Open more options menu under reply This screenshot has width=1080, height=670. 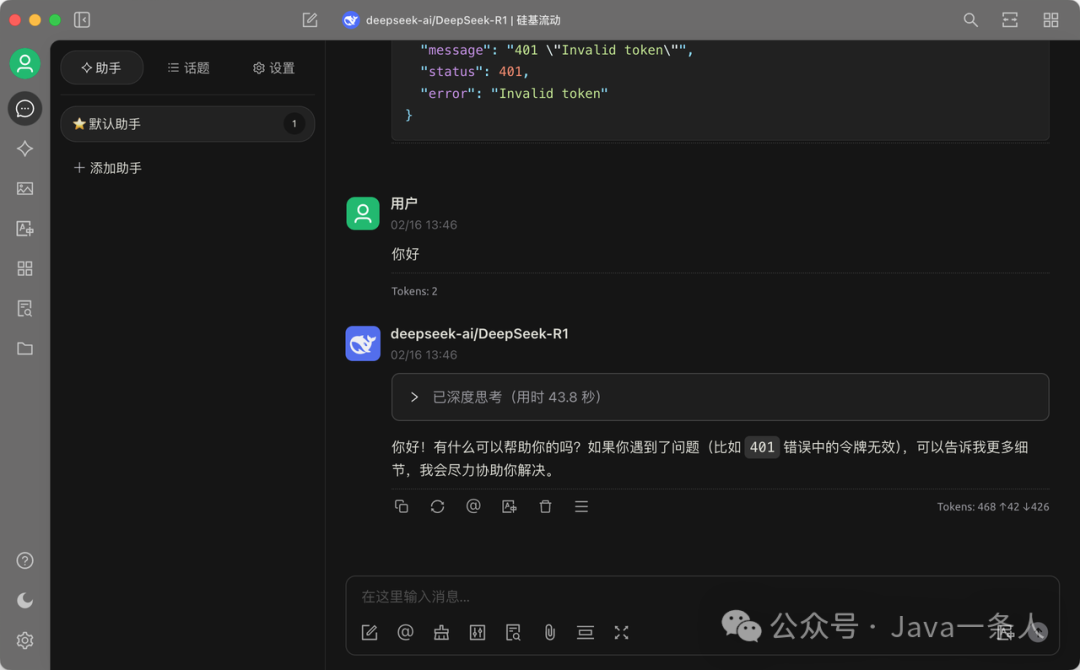pyautogui.click(x=581, y=507)
